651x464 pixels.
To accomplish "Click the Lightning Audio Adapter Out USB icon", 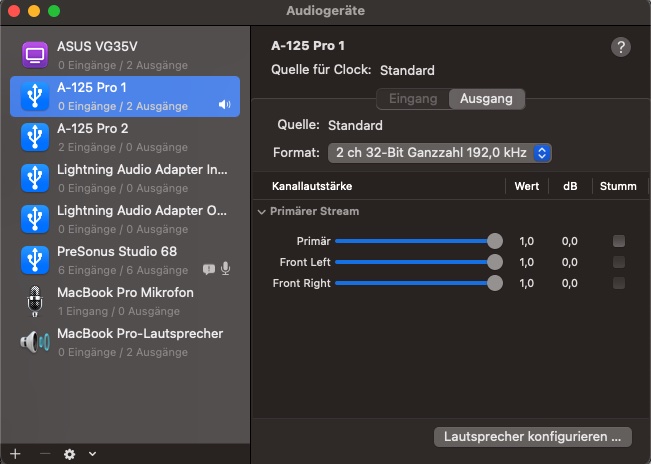I will (x=35, y=219).
